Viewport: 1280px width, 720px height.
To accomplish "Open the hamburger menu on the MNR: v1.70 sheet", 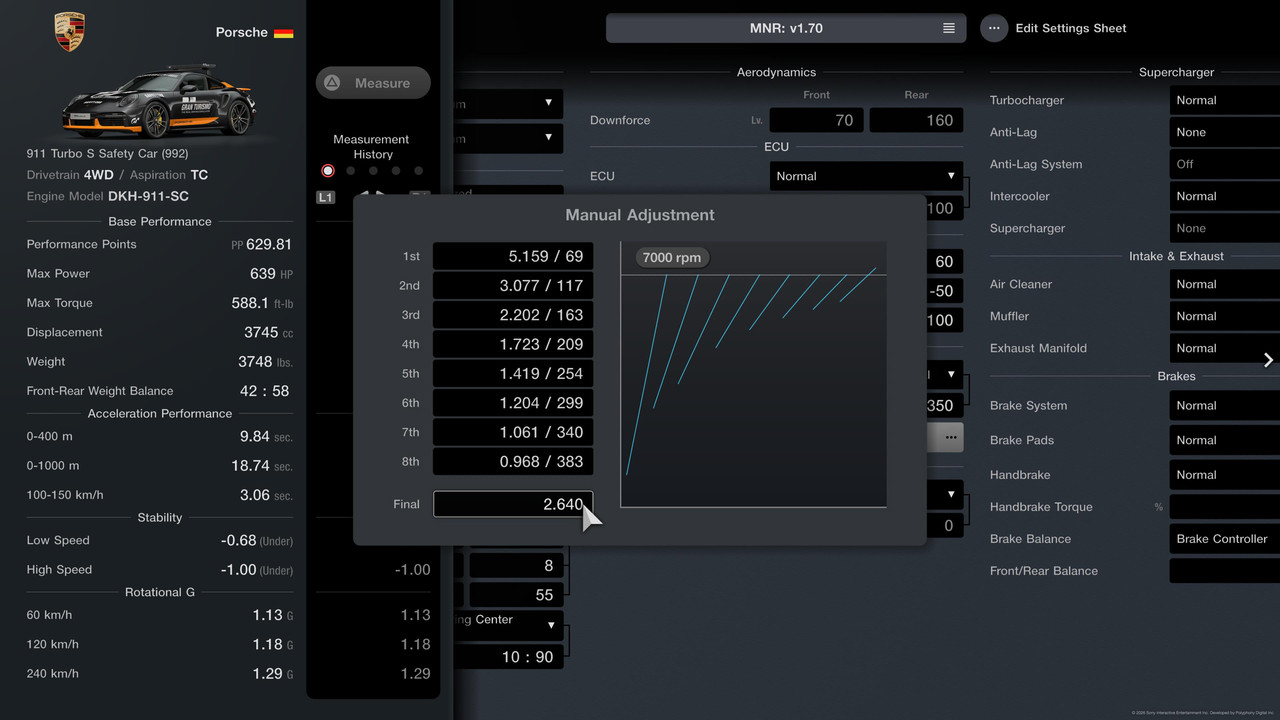I will pyautogui.click(x=949, y=28).
